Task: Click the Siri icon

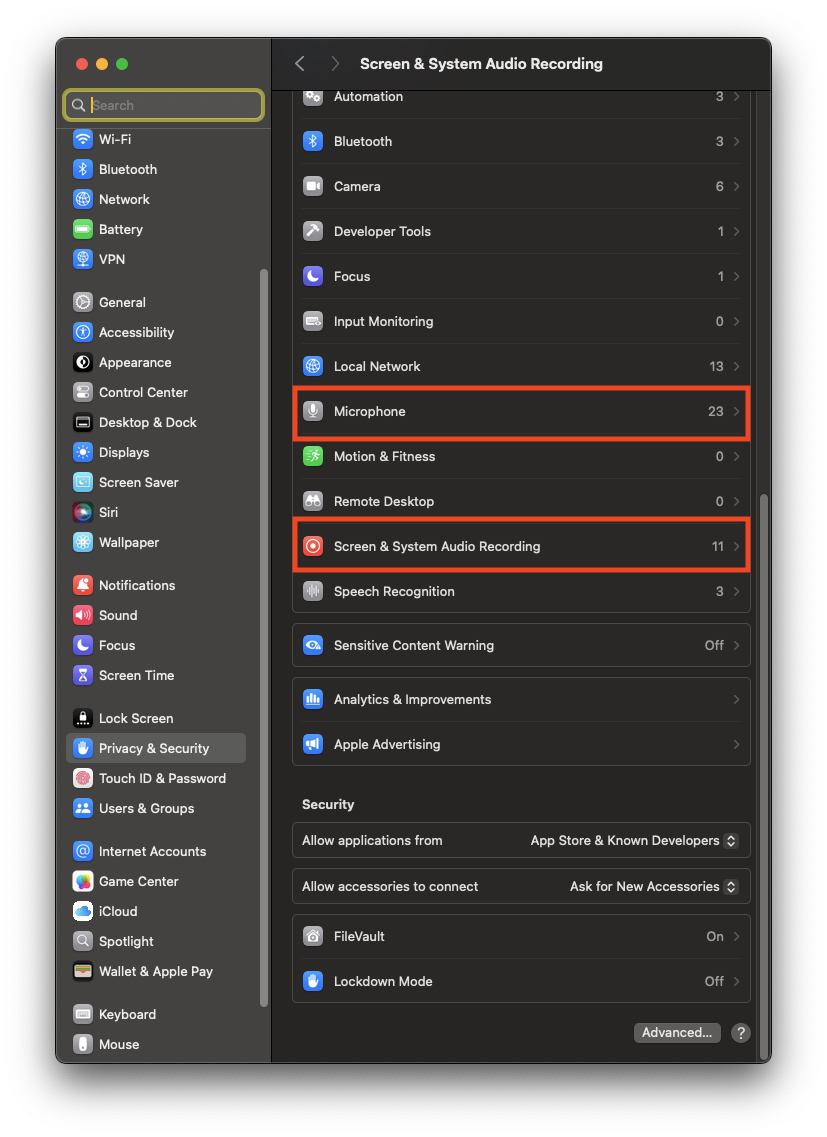Action: (x=83, y=512)
